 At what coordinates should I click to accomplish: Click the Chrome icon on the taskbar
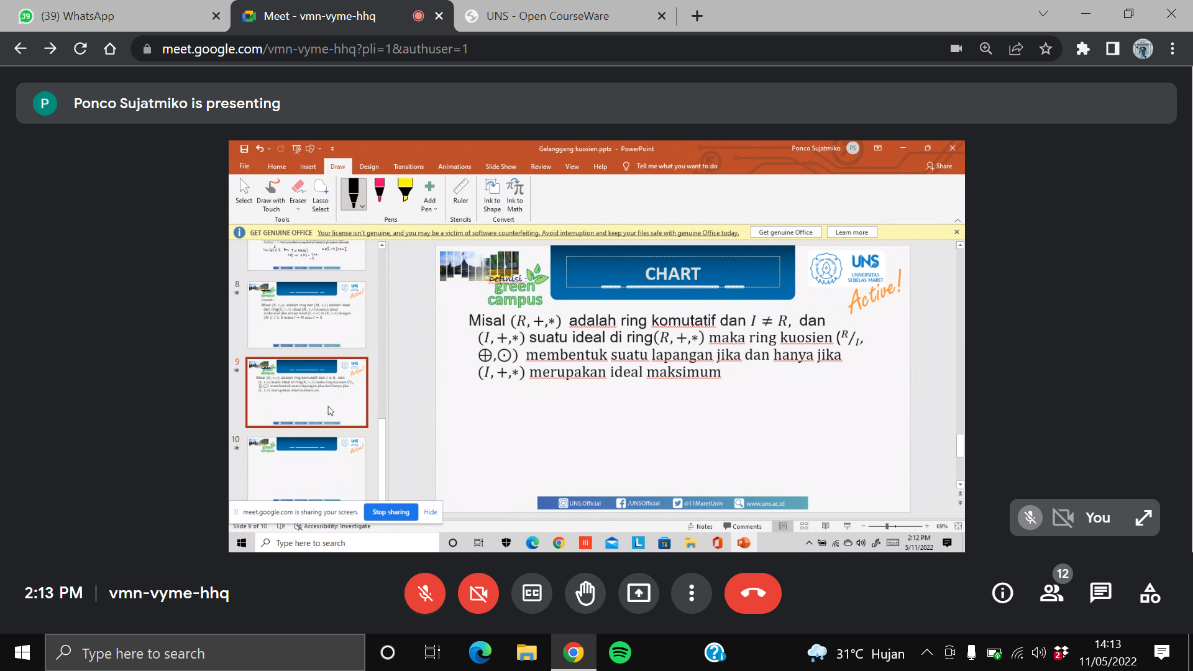tap(574, 653)
